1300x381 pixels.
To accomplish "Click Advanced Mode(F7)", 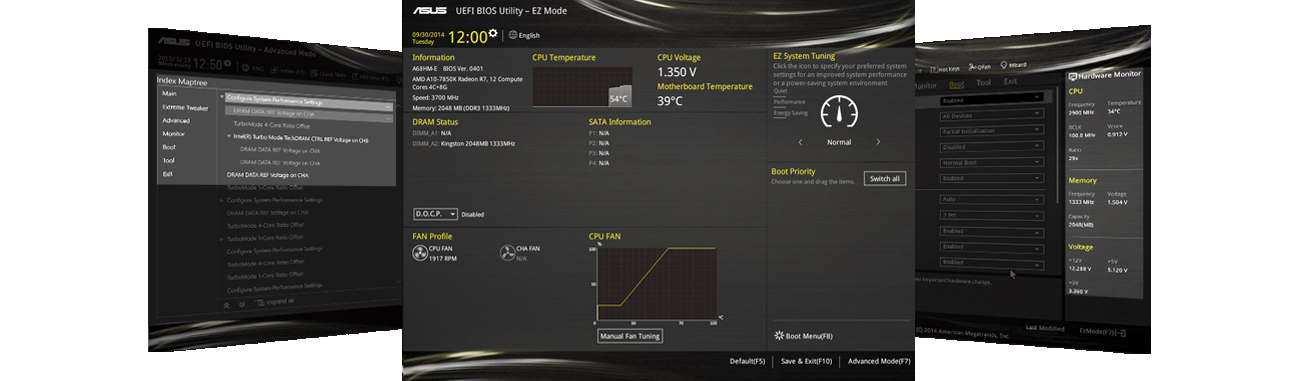I will click(x=879, y=360).
